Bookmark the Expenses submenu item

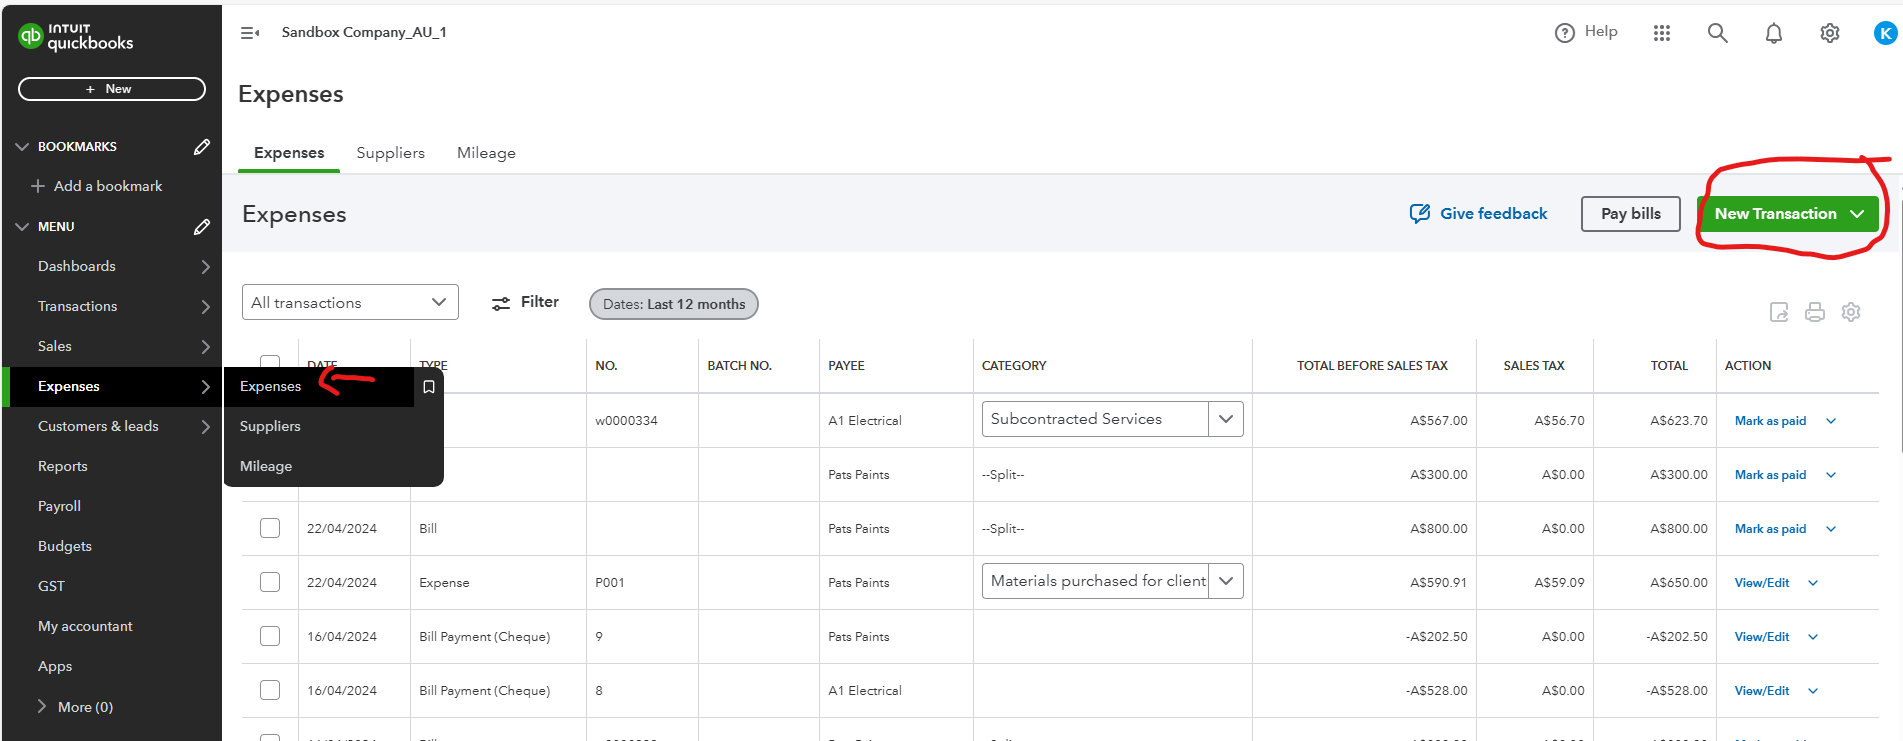pos(429,387)
